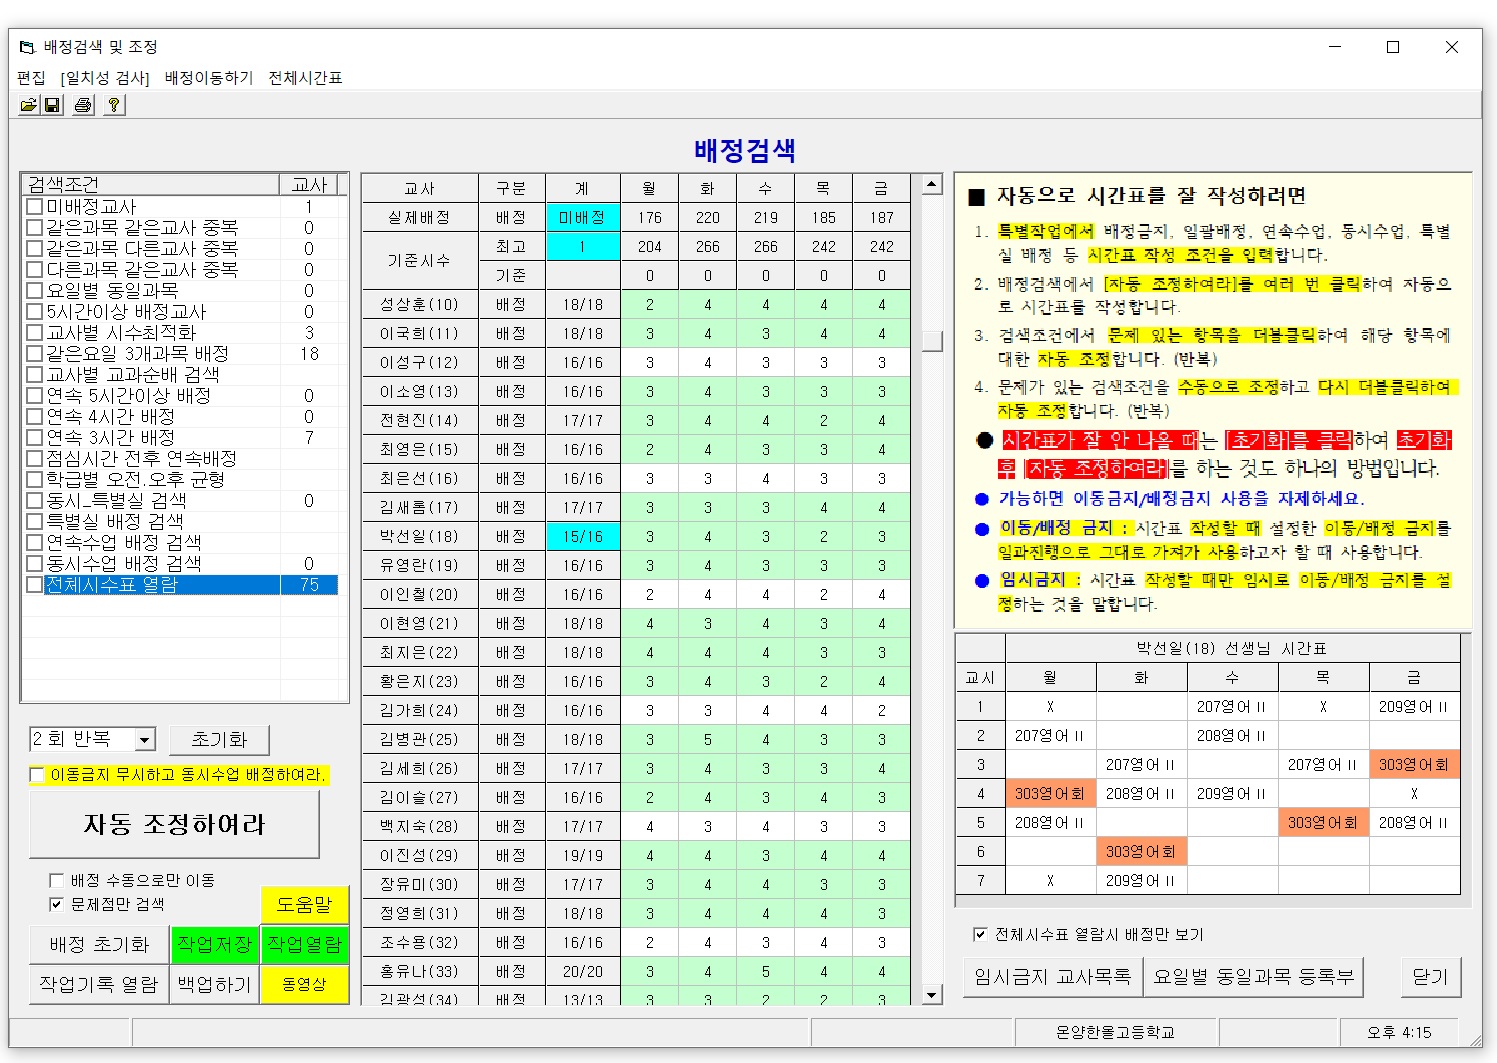Click the printer toolbar icon
1497x1063 pixels.
pyautogui.click(x=83, y=105)
